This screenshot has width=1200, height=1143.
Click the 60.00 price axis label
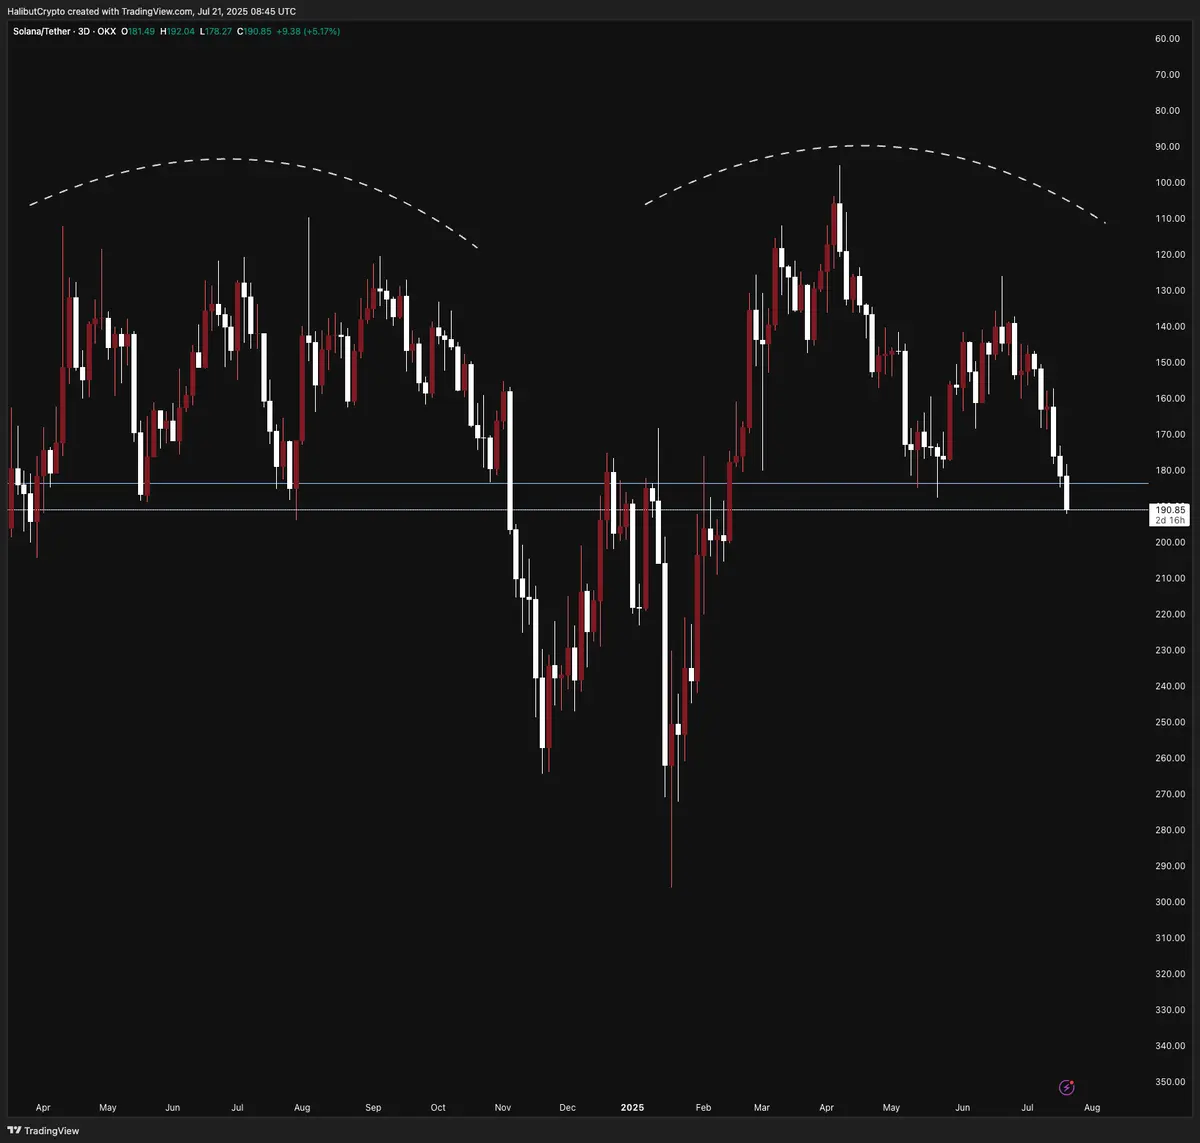(1169, 38)
